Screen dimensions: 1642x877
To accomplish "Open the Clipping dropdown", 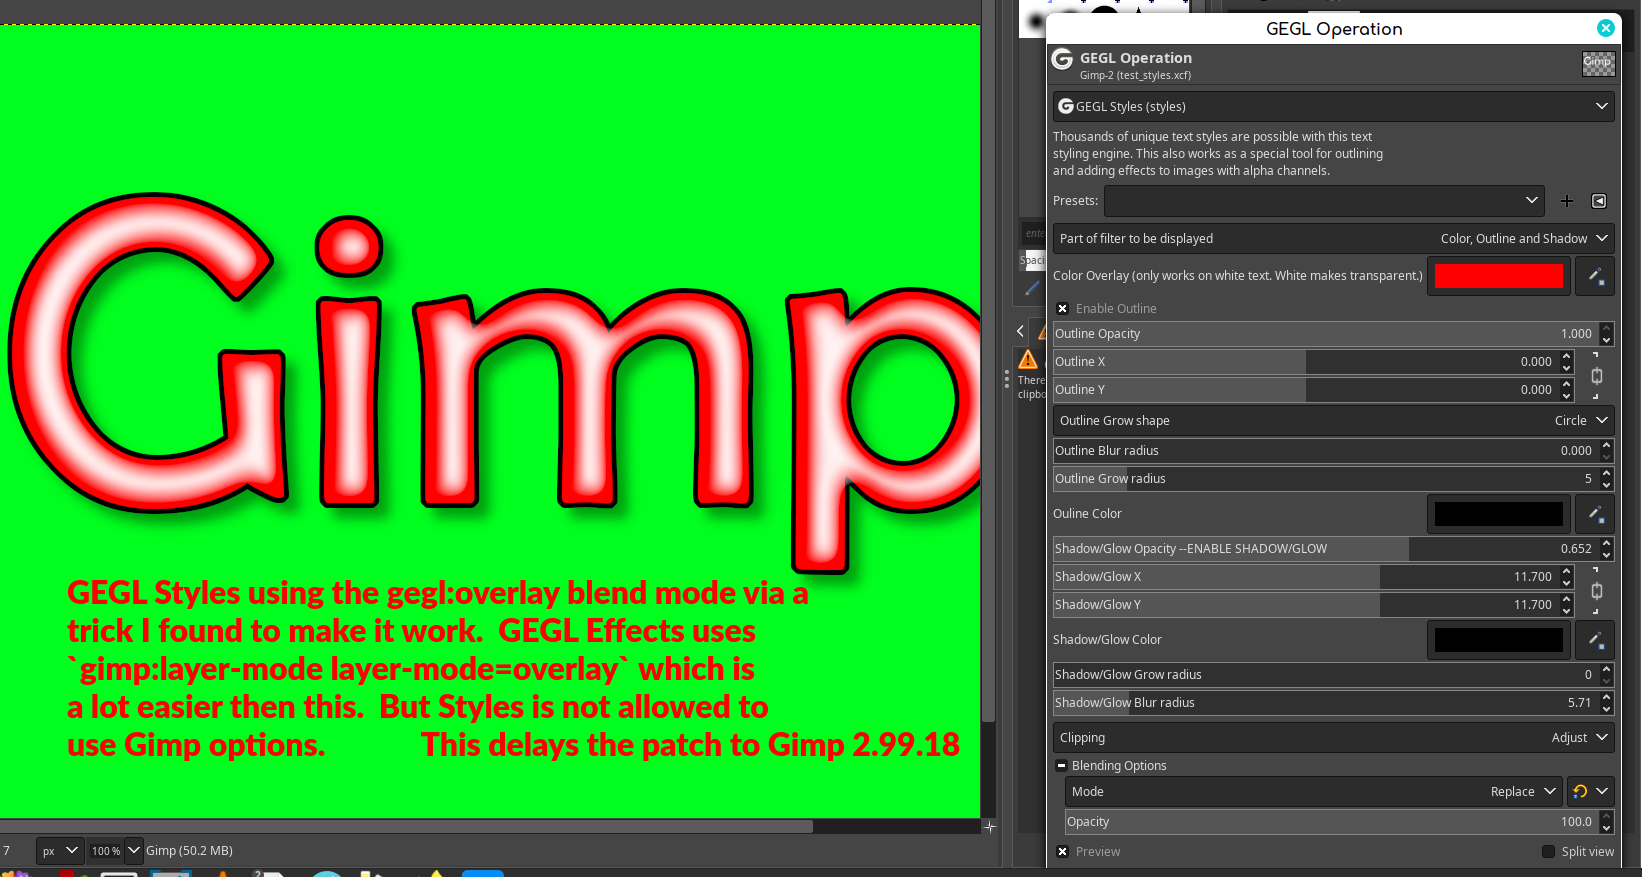I will (x=1334, y=738).
